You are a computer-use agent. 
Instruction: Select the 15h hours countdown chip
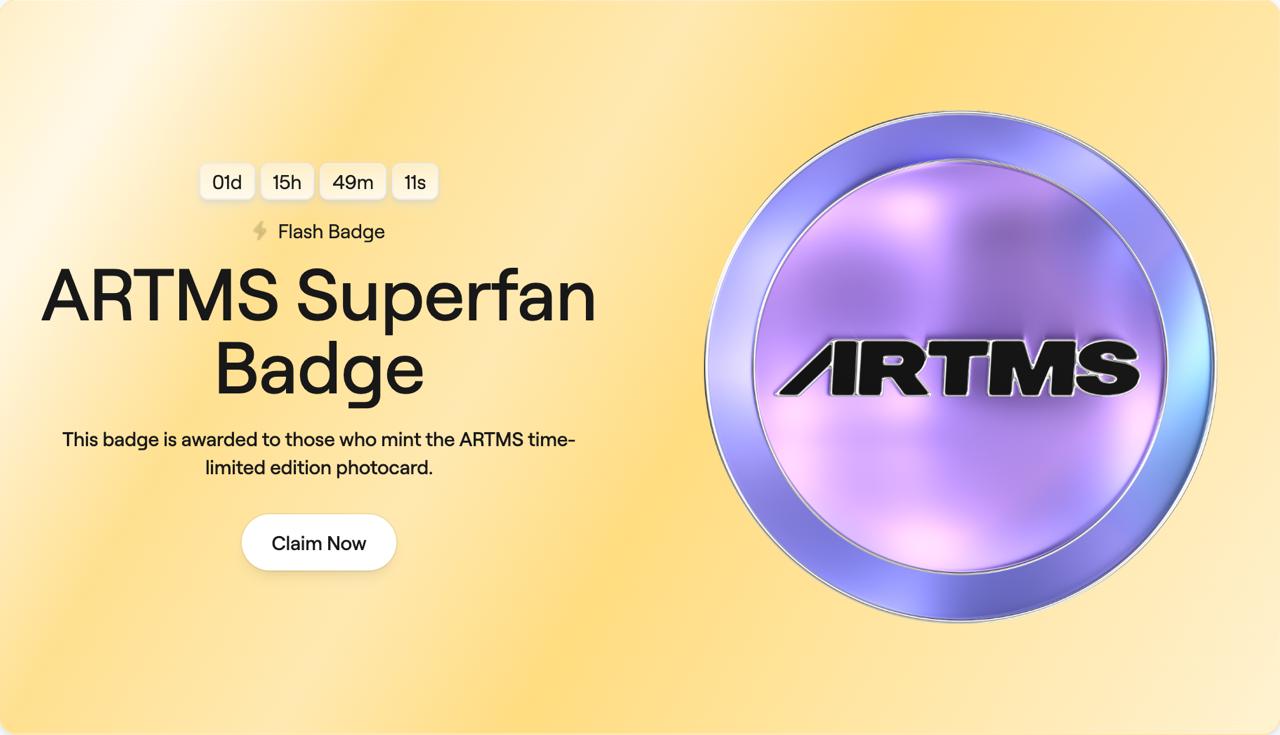[x=287, y=182]
